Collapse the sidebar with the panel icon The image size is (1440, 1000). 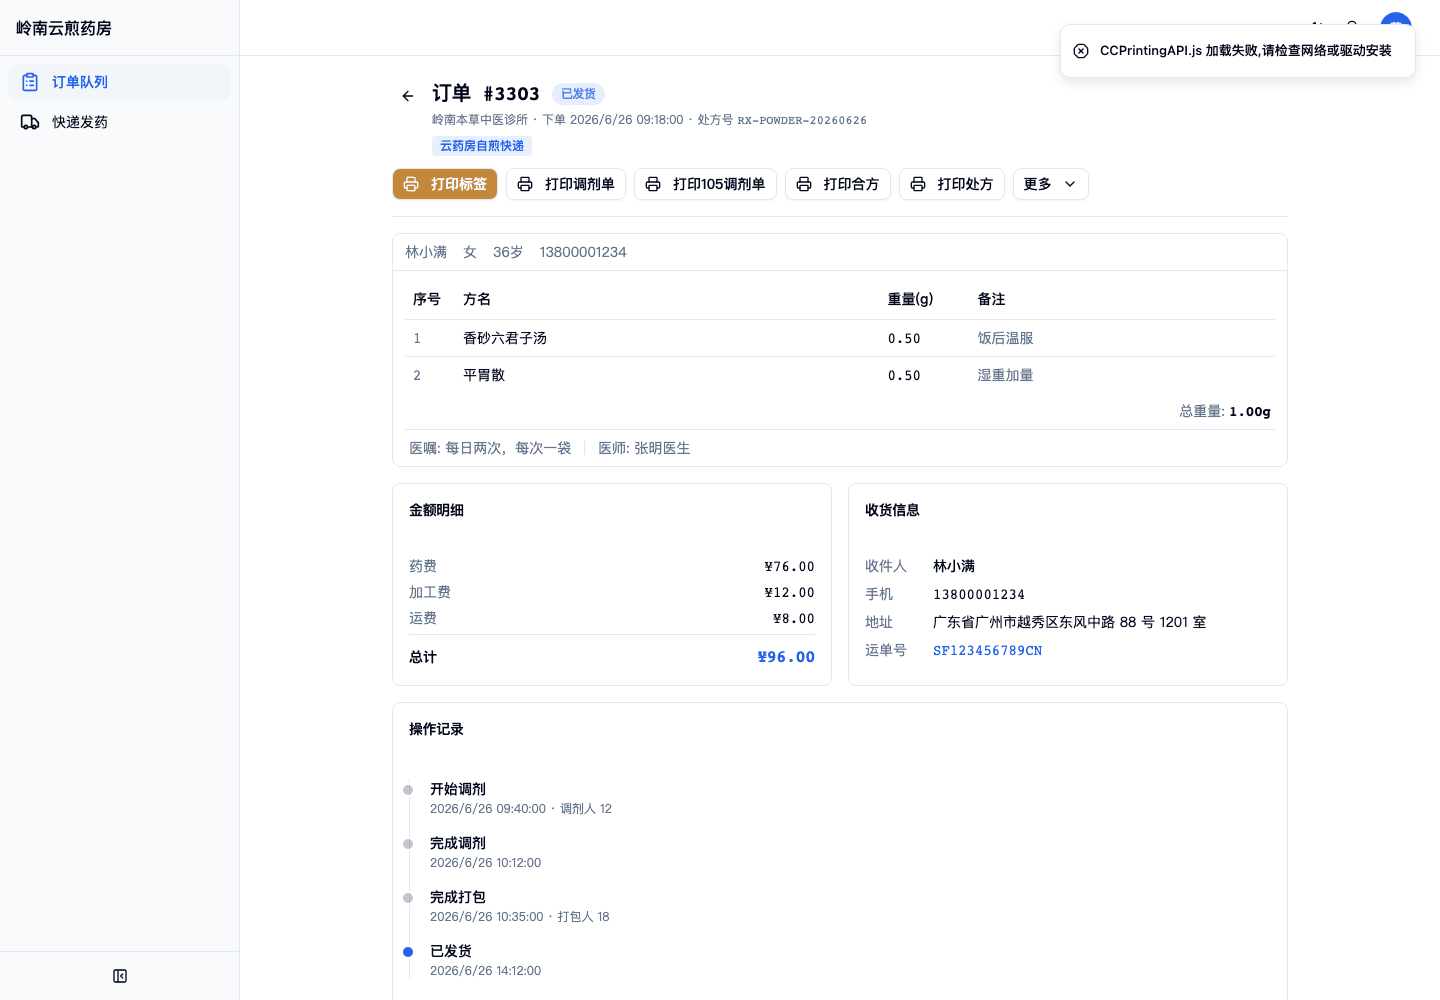point(120,976)
